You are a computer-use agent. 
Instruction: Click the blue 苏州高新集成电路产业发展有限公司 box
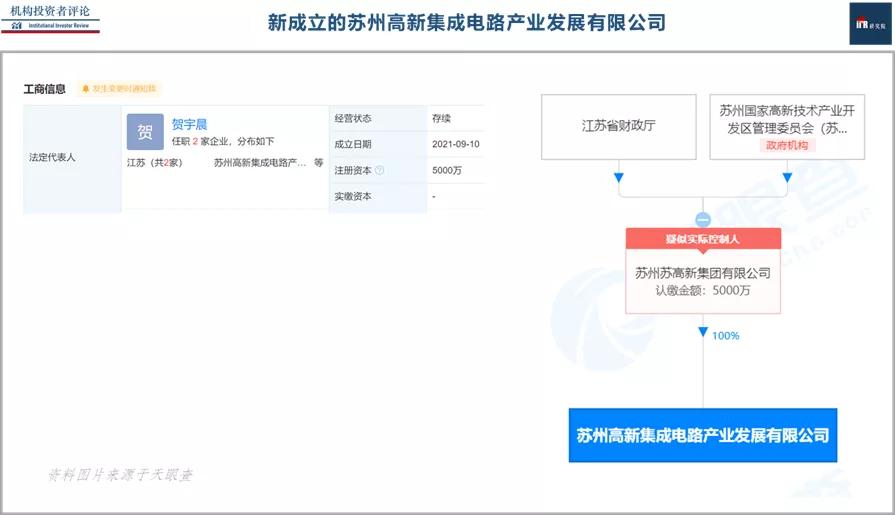(x=703, y=435)
